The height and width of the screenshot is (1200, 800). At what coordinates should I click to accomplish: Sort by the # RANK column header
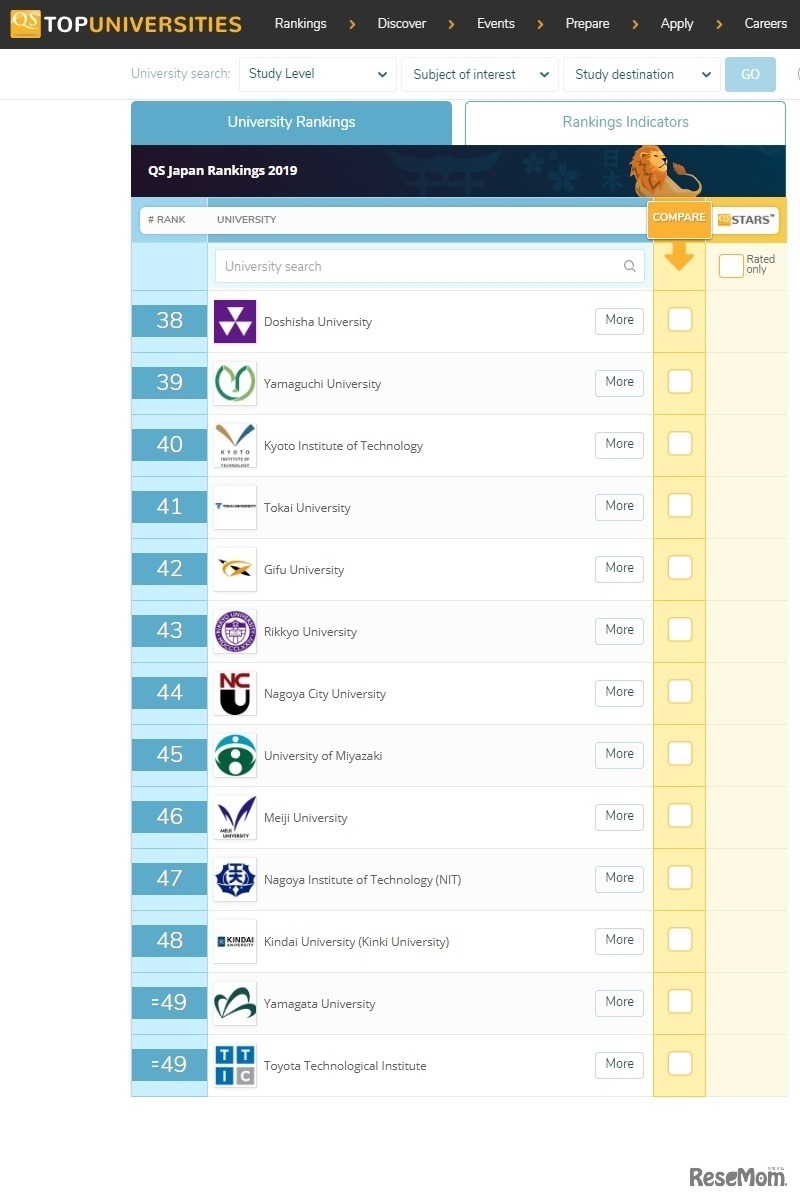point(167,220)
